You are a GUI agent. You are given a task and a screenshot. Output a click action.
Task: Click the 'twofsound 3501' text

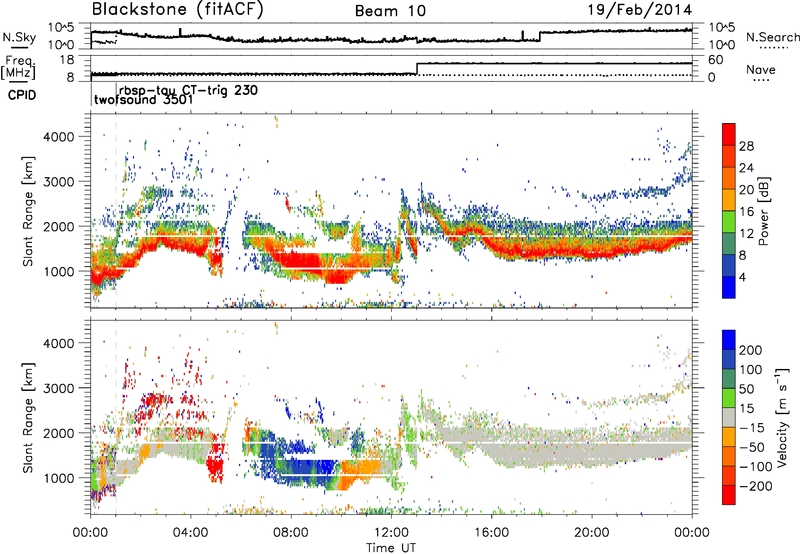pos(144,99)
